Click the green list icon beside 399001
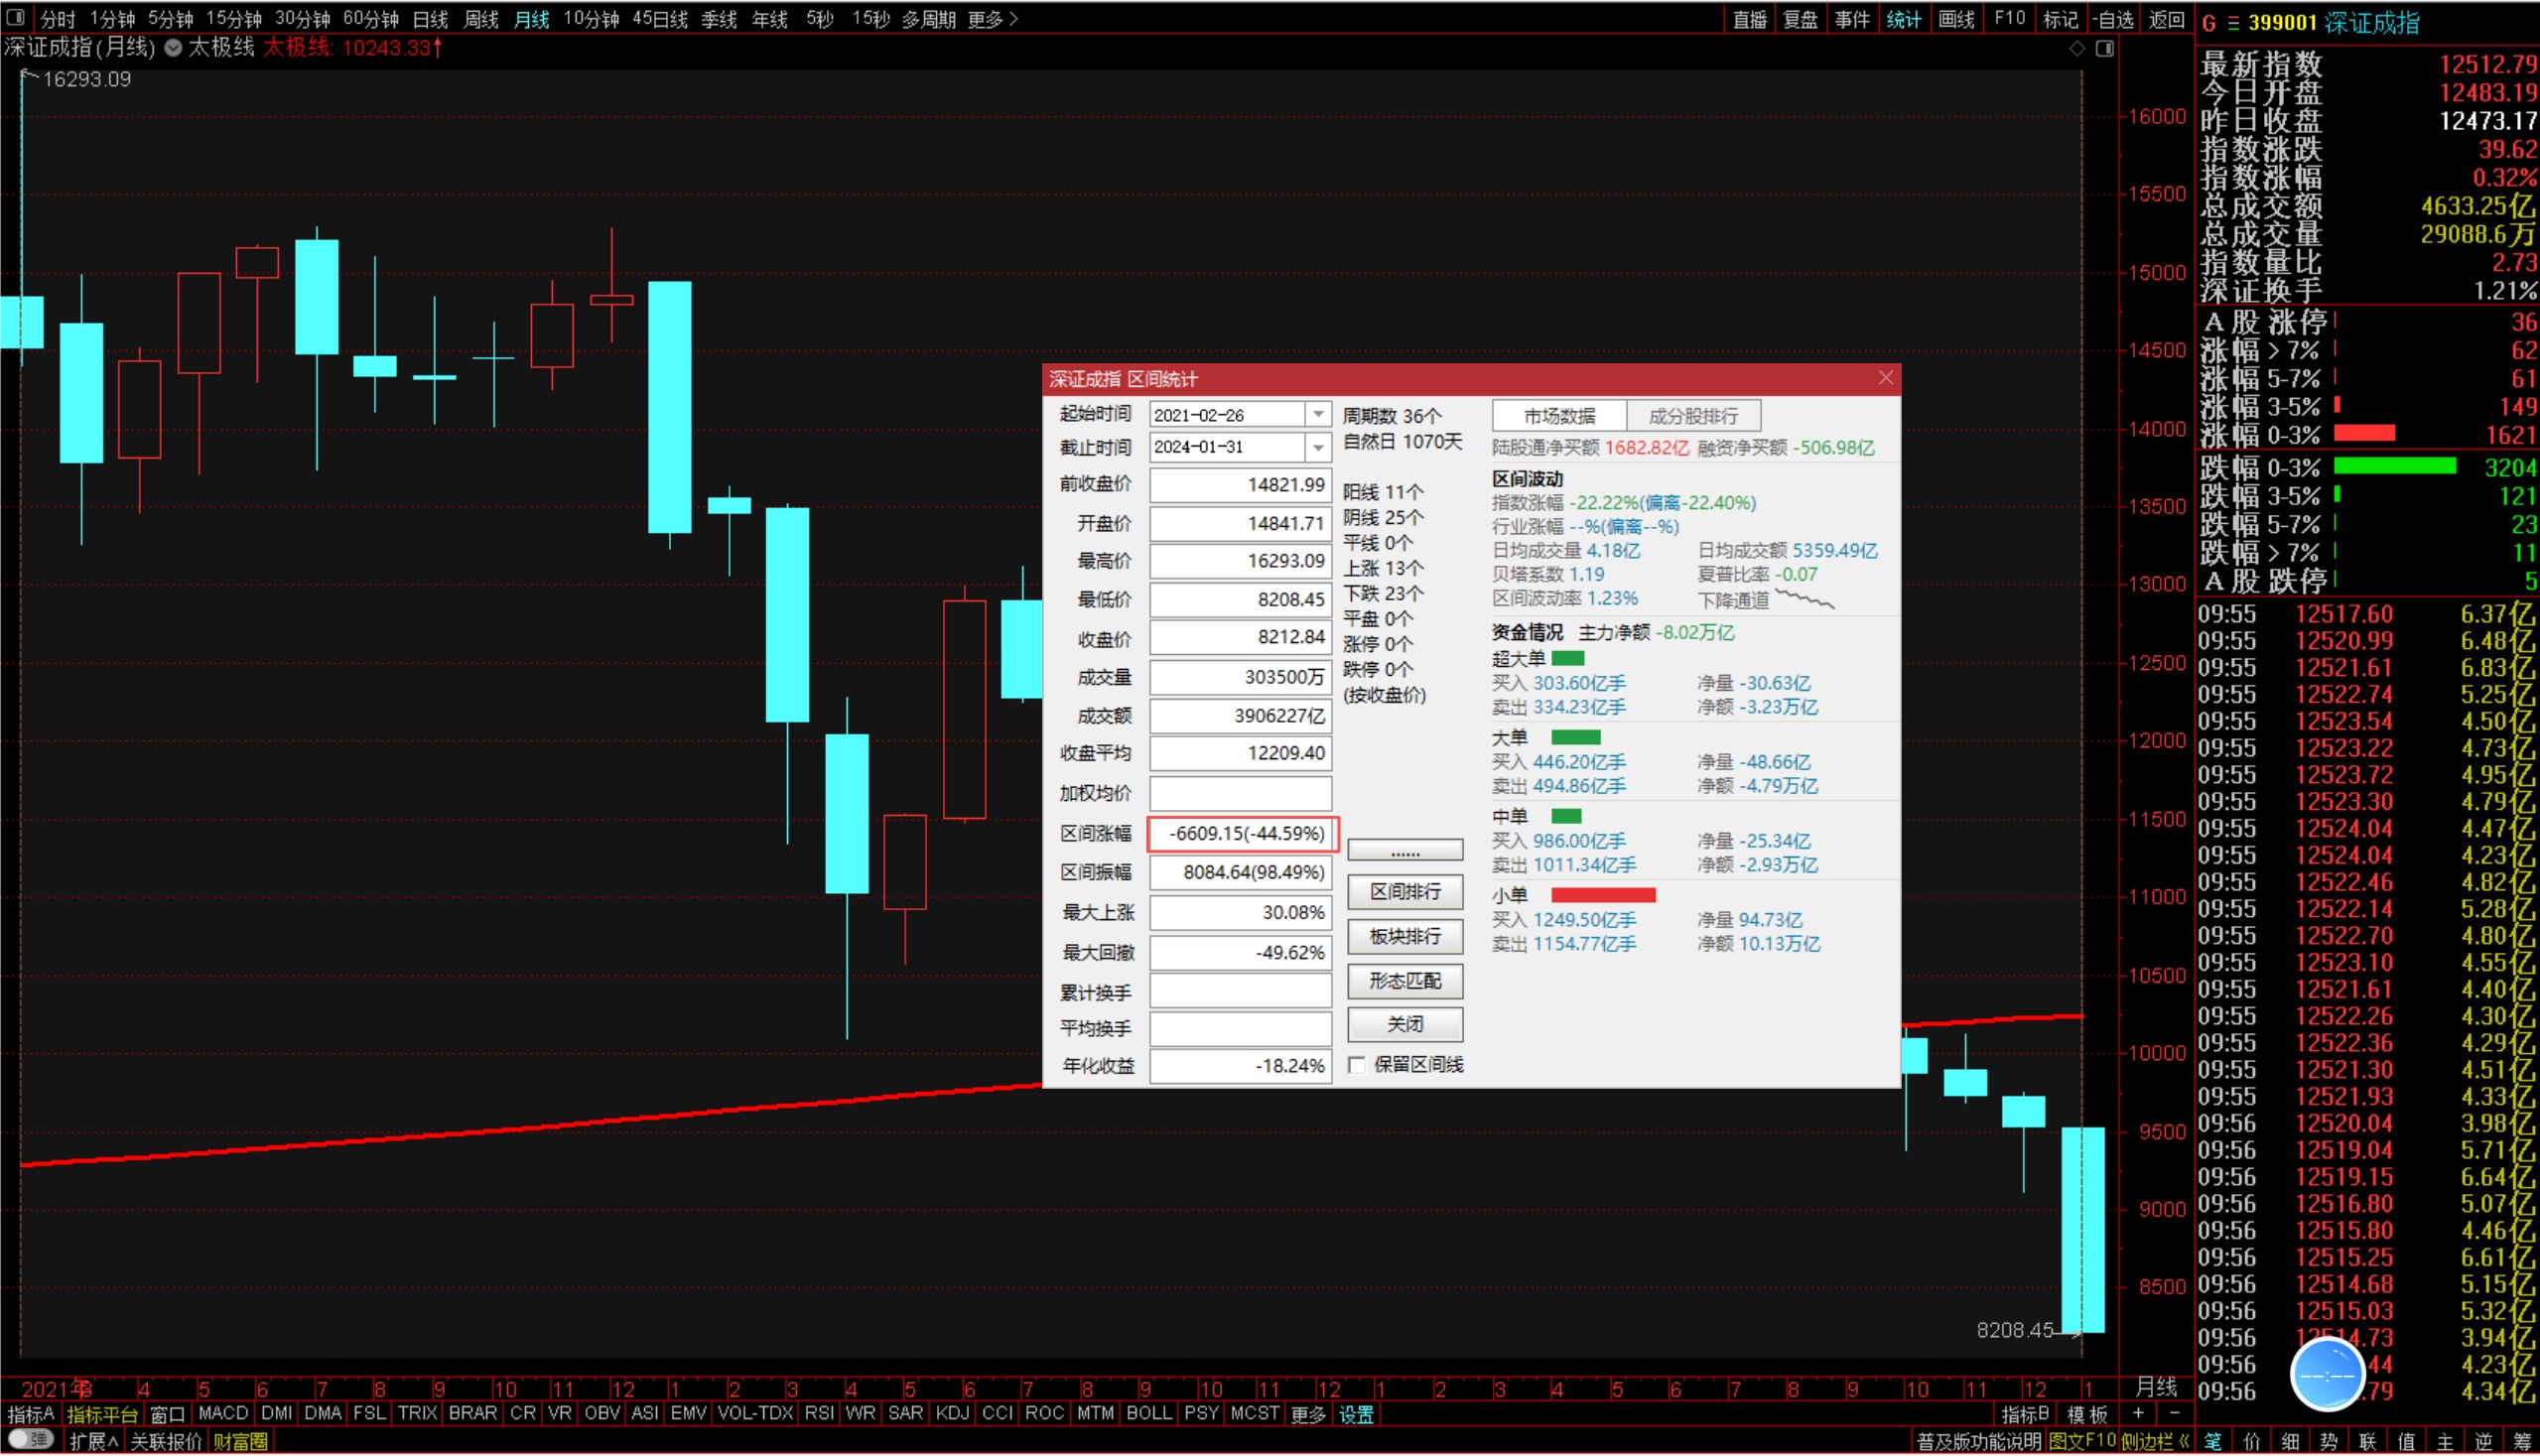Viewport: 2540px width, 1456px height. 2232,23
